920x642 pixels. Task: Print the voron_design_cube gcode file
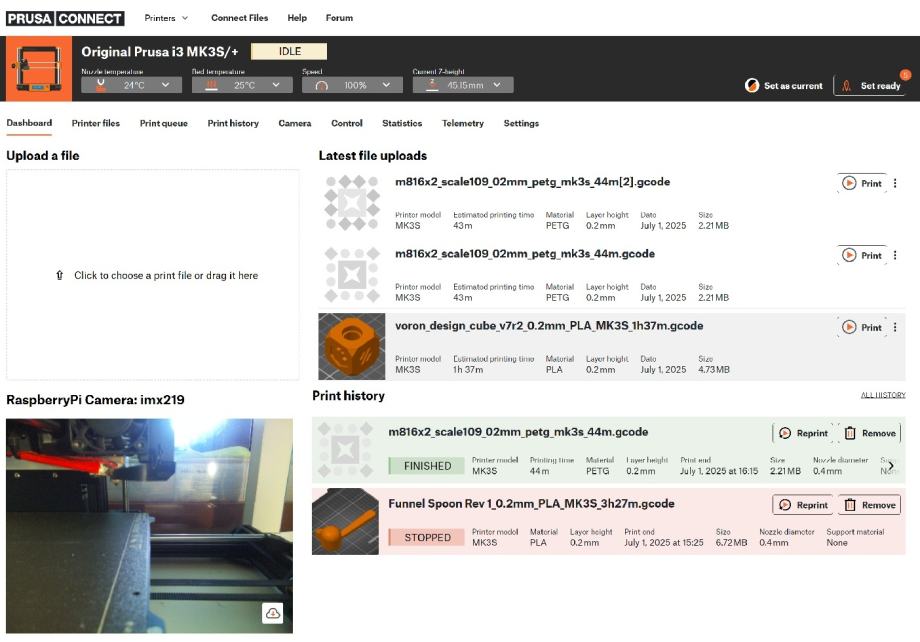[x=862, y=327]
